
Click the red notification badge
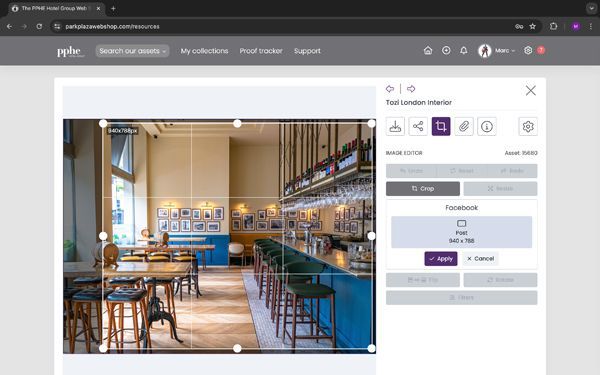[x=541, y=50]
